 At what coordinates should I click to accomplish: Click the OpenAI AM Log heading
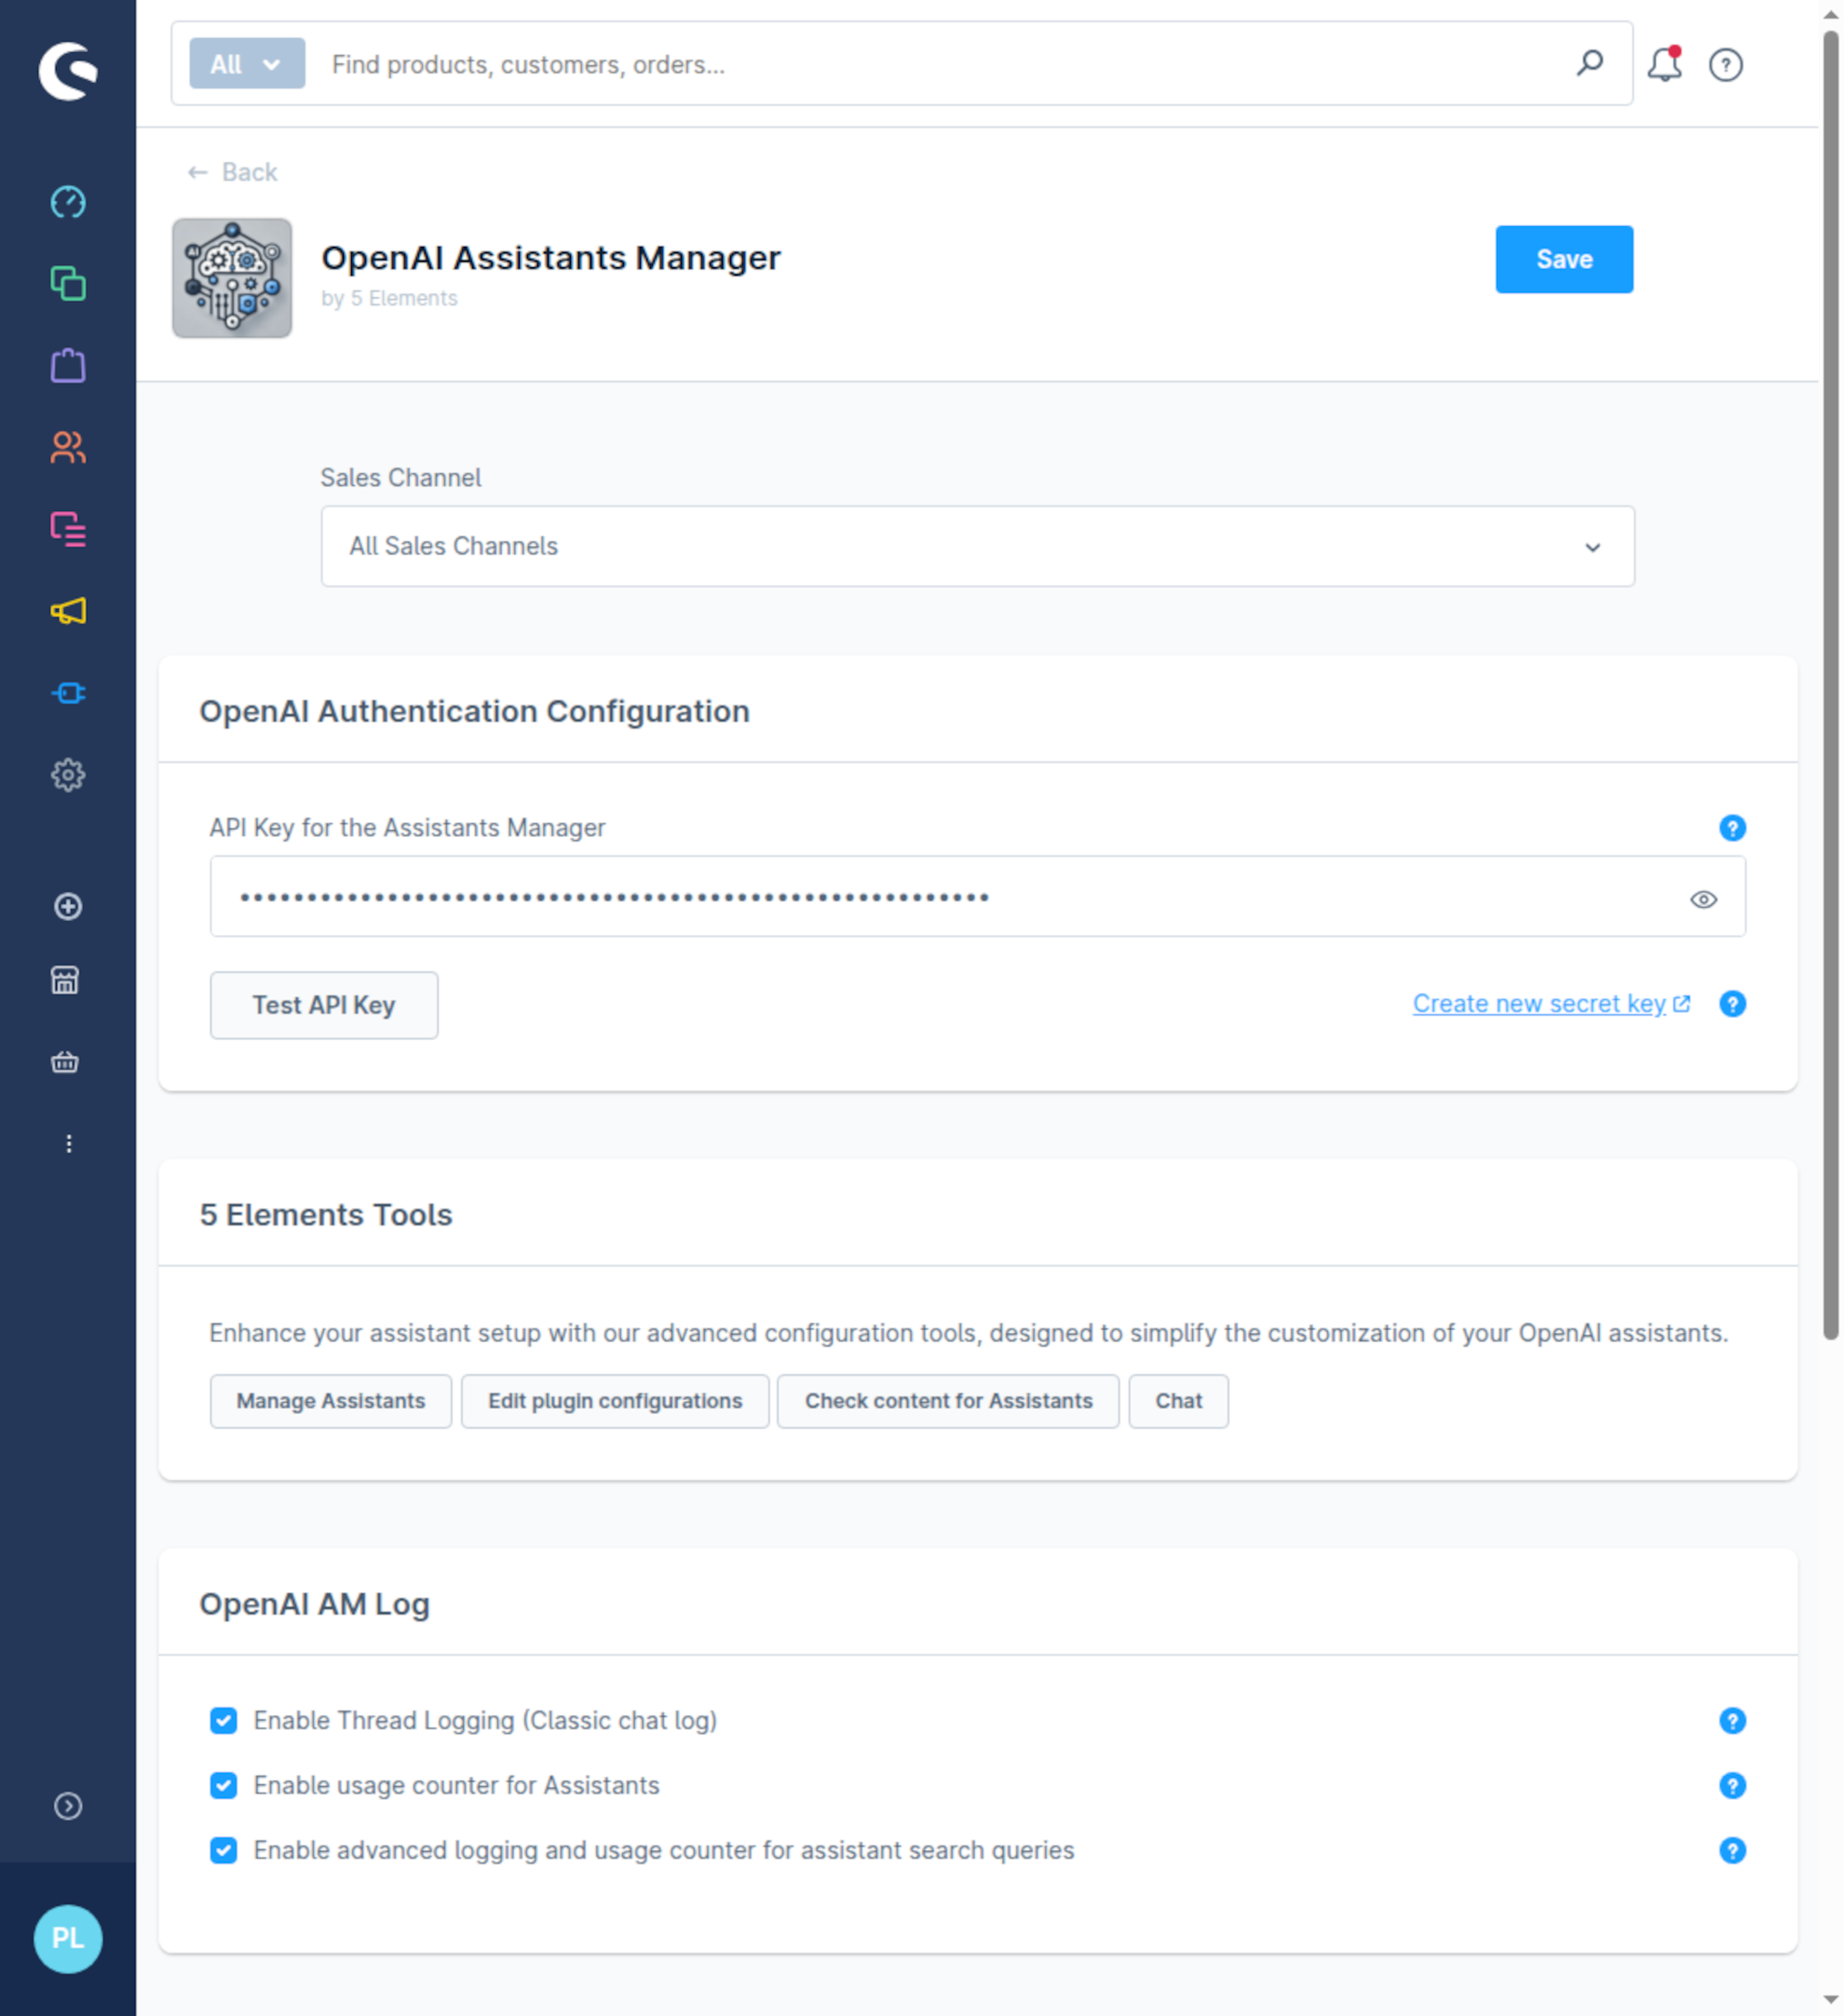tap(314, 1604)
